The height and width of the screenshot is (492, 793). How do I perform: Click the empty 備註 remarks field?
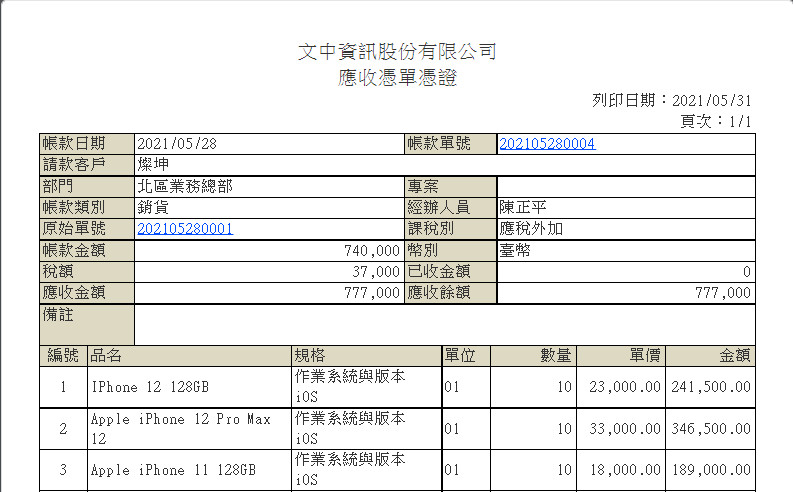[445, 325]
